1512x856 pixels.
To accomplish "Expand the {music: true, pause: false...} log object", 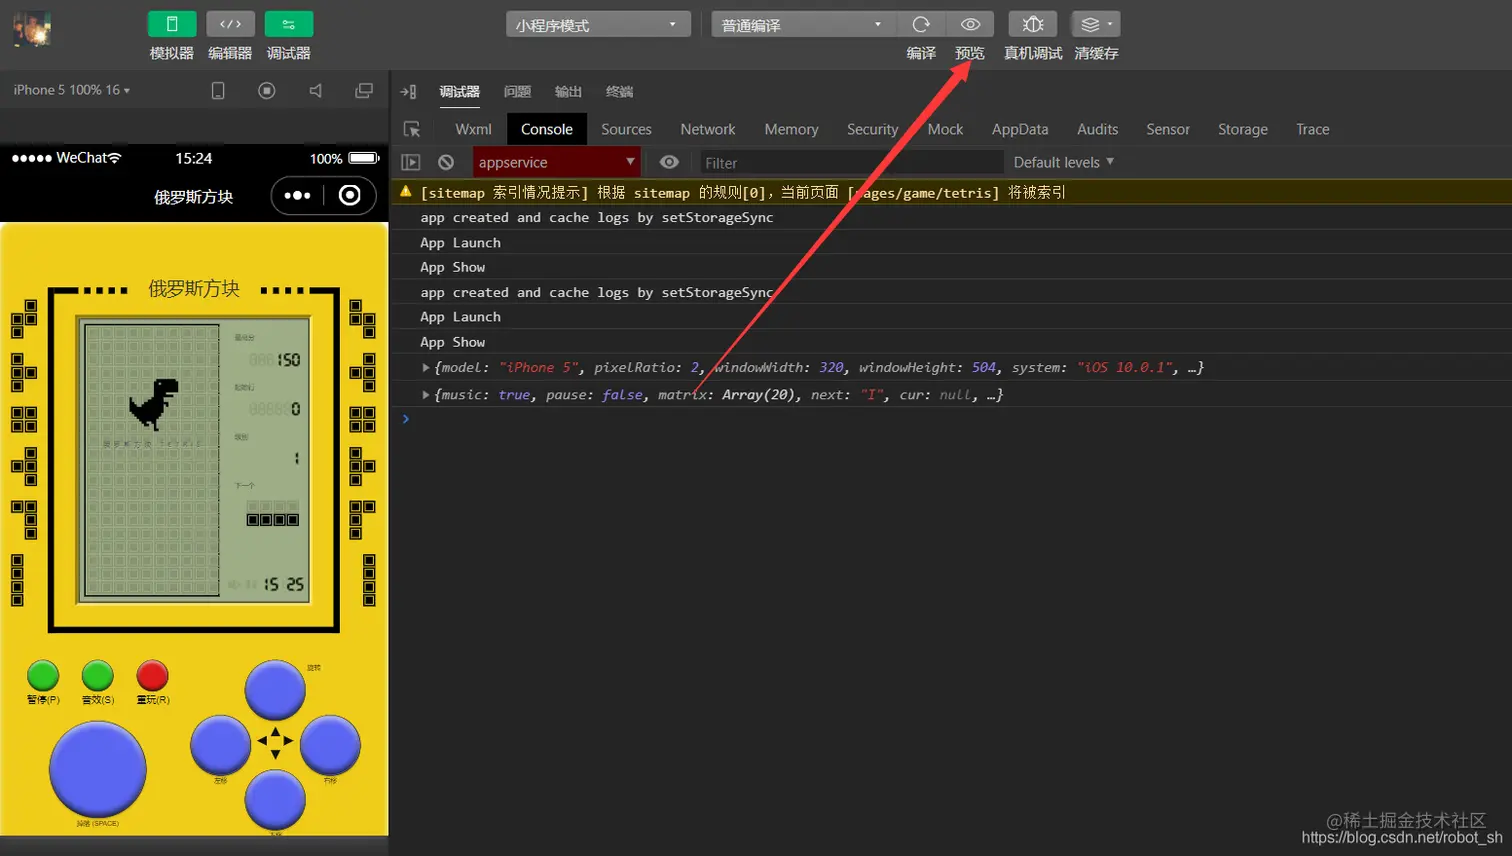I will pos(426,395).
